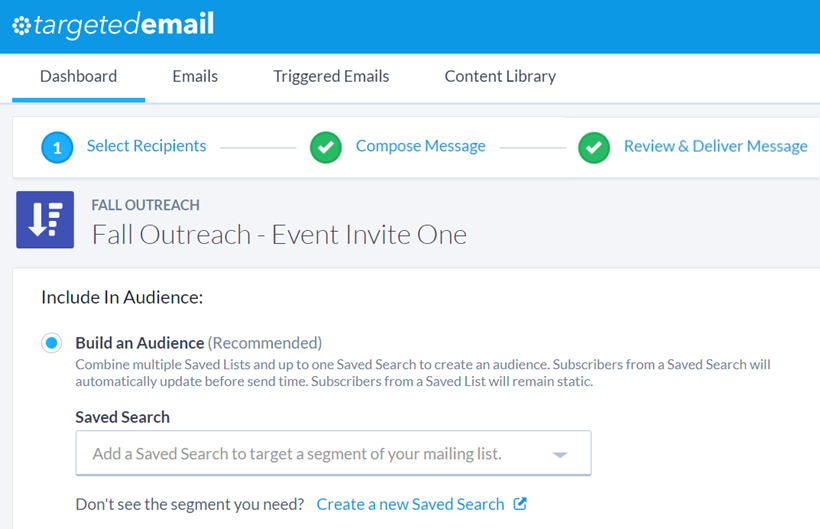Open Create a new Saved Search link
The width and height of the screenshot is (820, 529).
pos(411,504)
